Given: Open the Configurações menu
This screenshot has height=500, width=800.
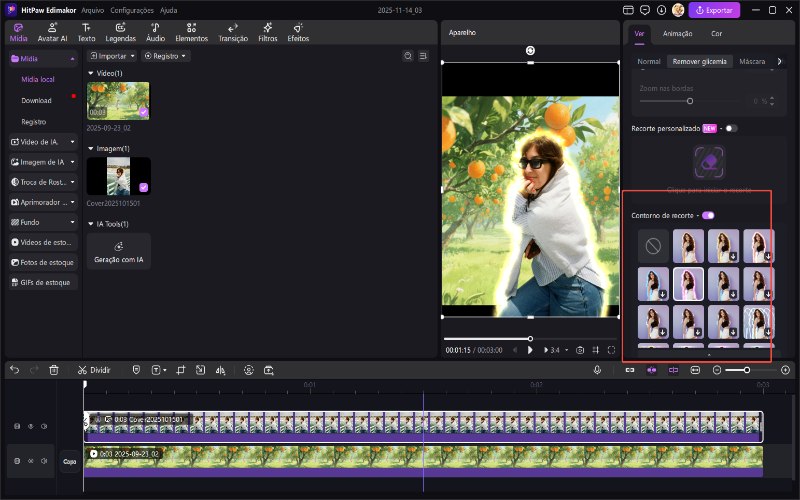Looking at the screenshot, I should click(x=132, y=10).
